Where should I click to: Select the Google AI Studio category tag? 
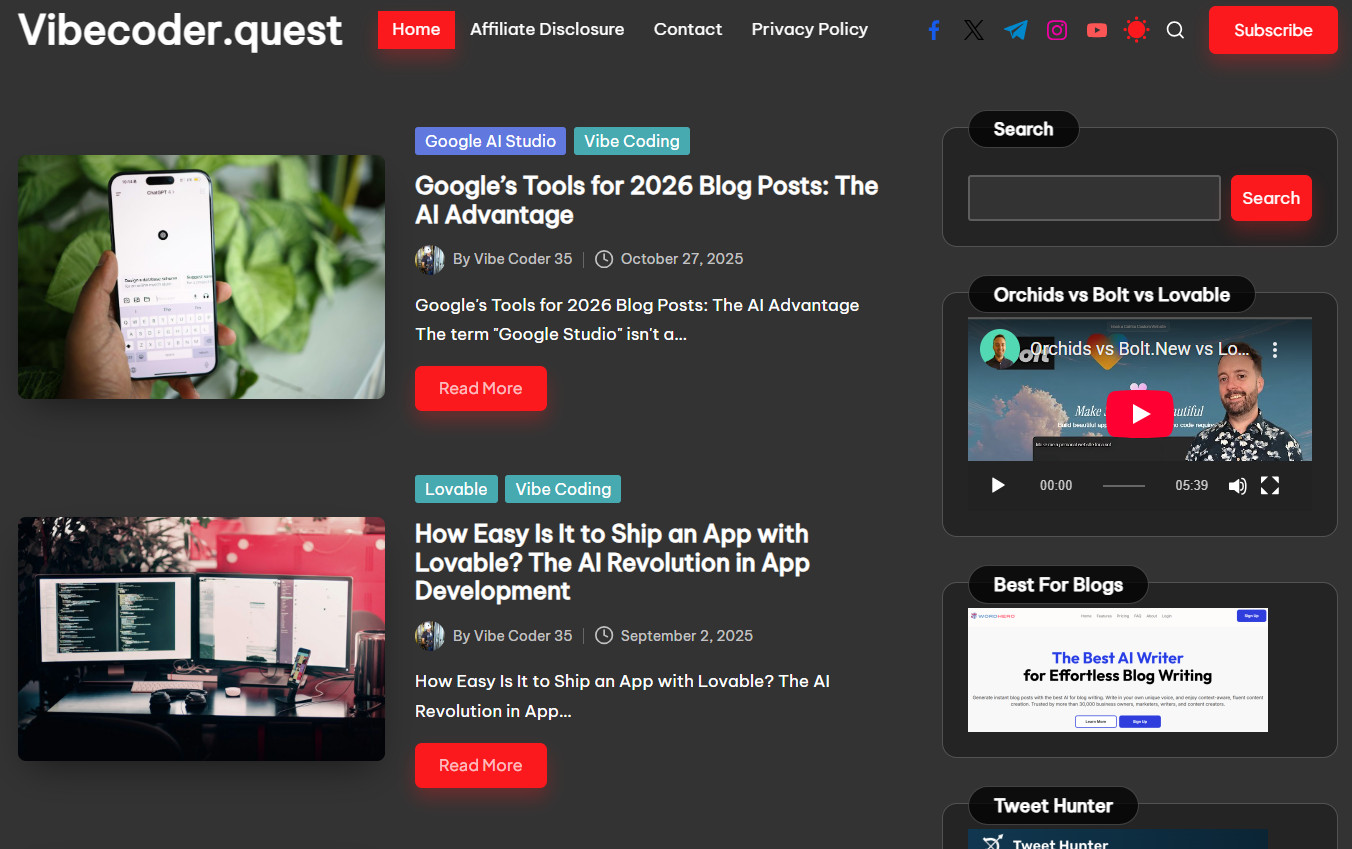[490, 141]
